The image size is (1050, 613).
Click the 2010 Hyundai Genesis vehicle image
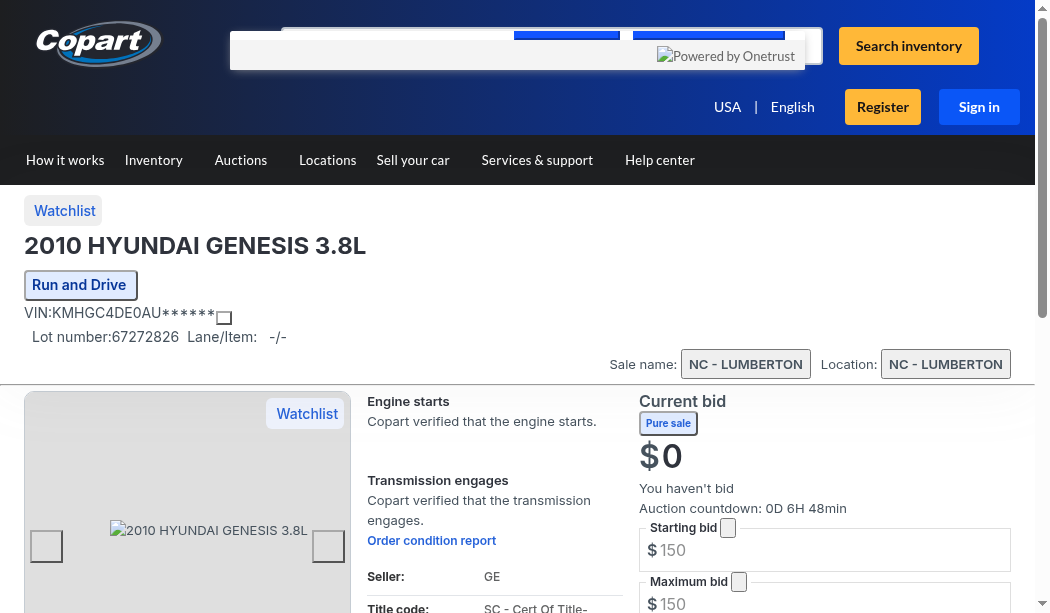coord(208,530)
